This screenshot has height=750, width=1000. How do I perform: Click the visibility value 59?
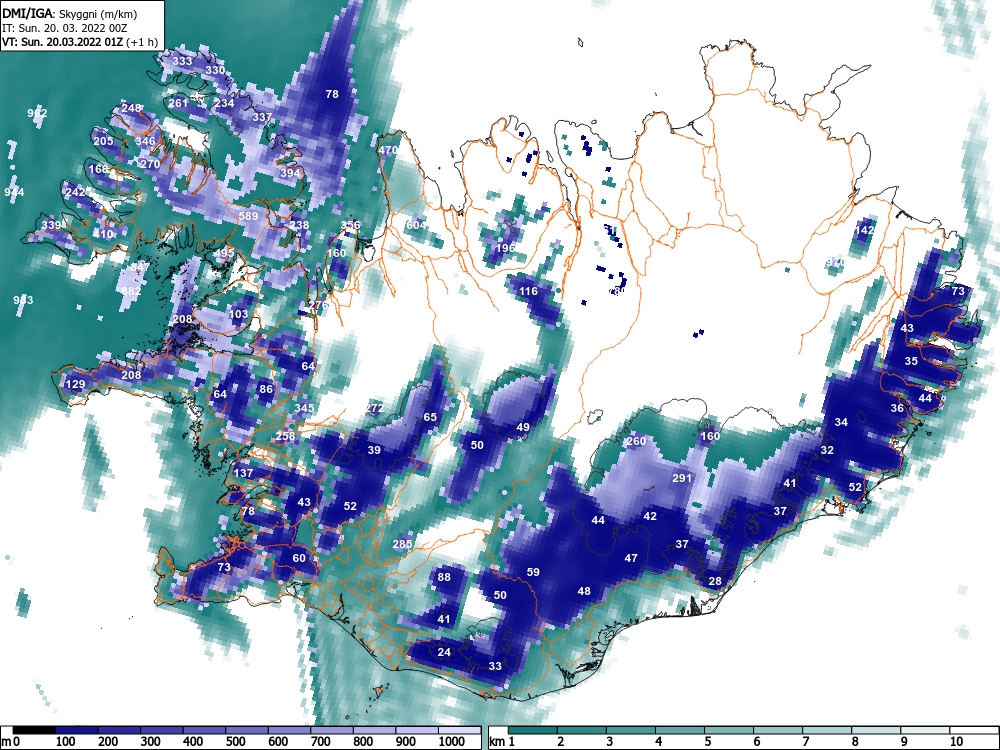pos(533,572)
